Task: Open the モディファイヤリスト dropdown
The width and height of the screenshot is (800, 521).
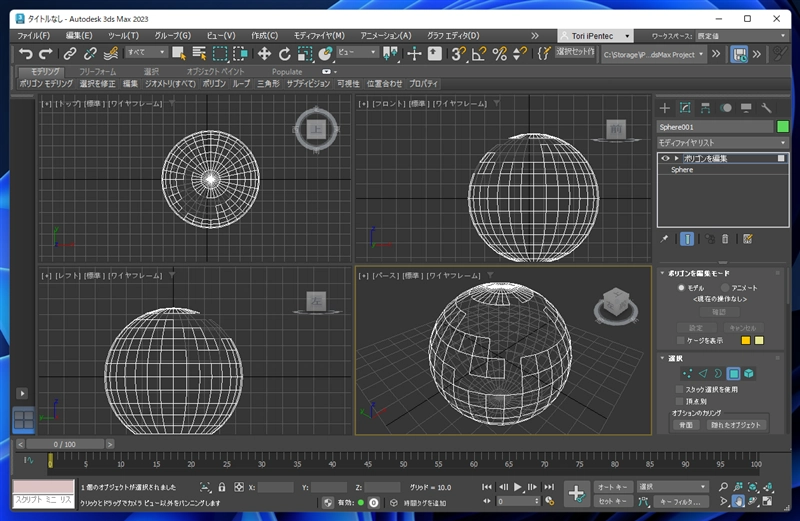Action: point(722,142)
